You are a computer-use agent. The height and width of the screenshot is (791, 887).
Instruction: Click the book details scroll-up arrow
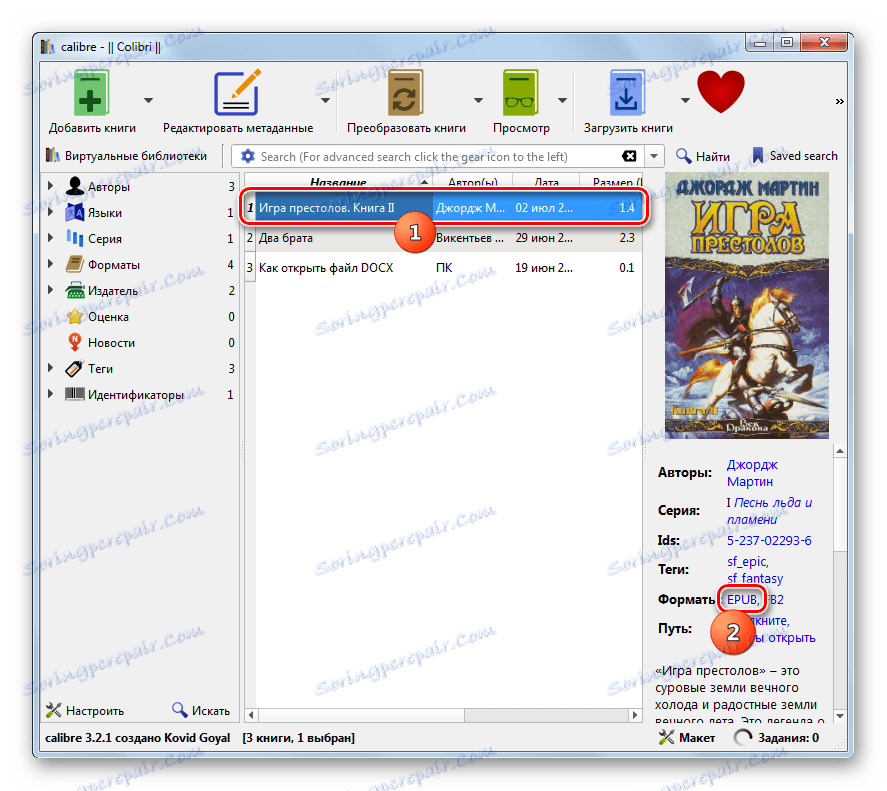(840, 451)
